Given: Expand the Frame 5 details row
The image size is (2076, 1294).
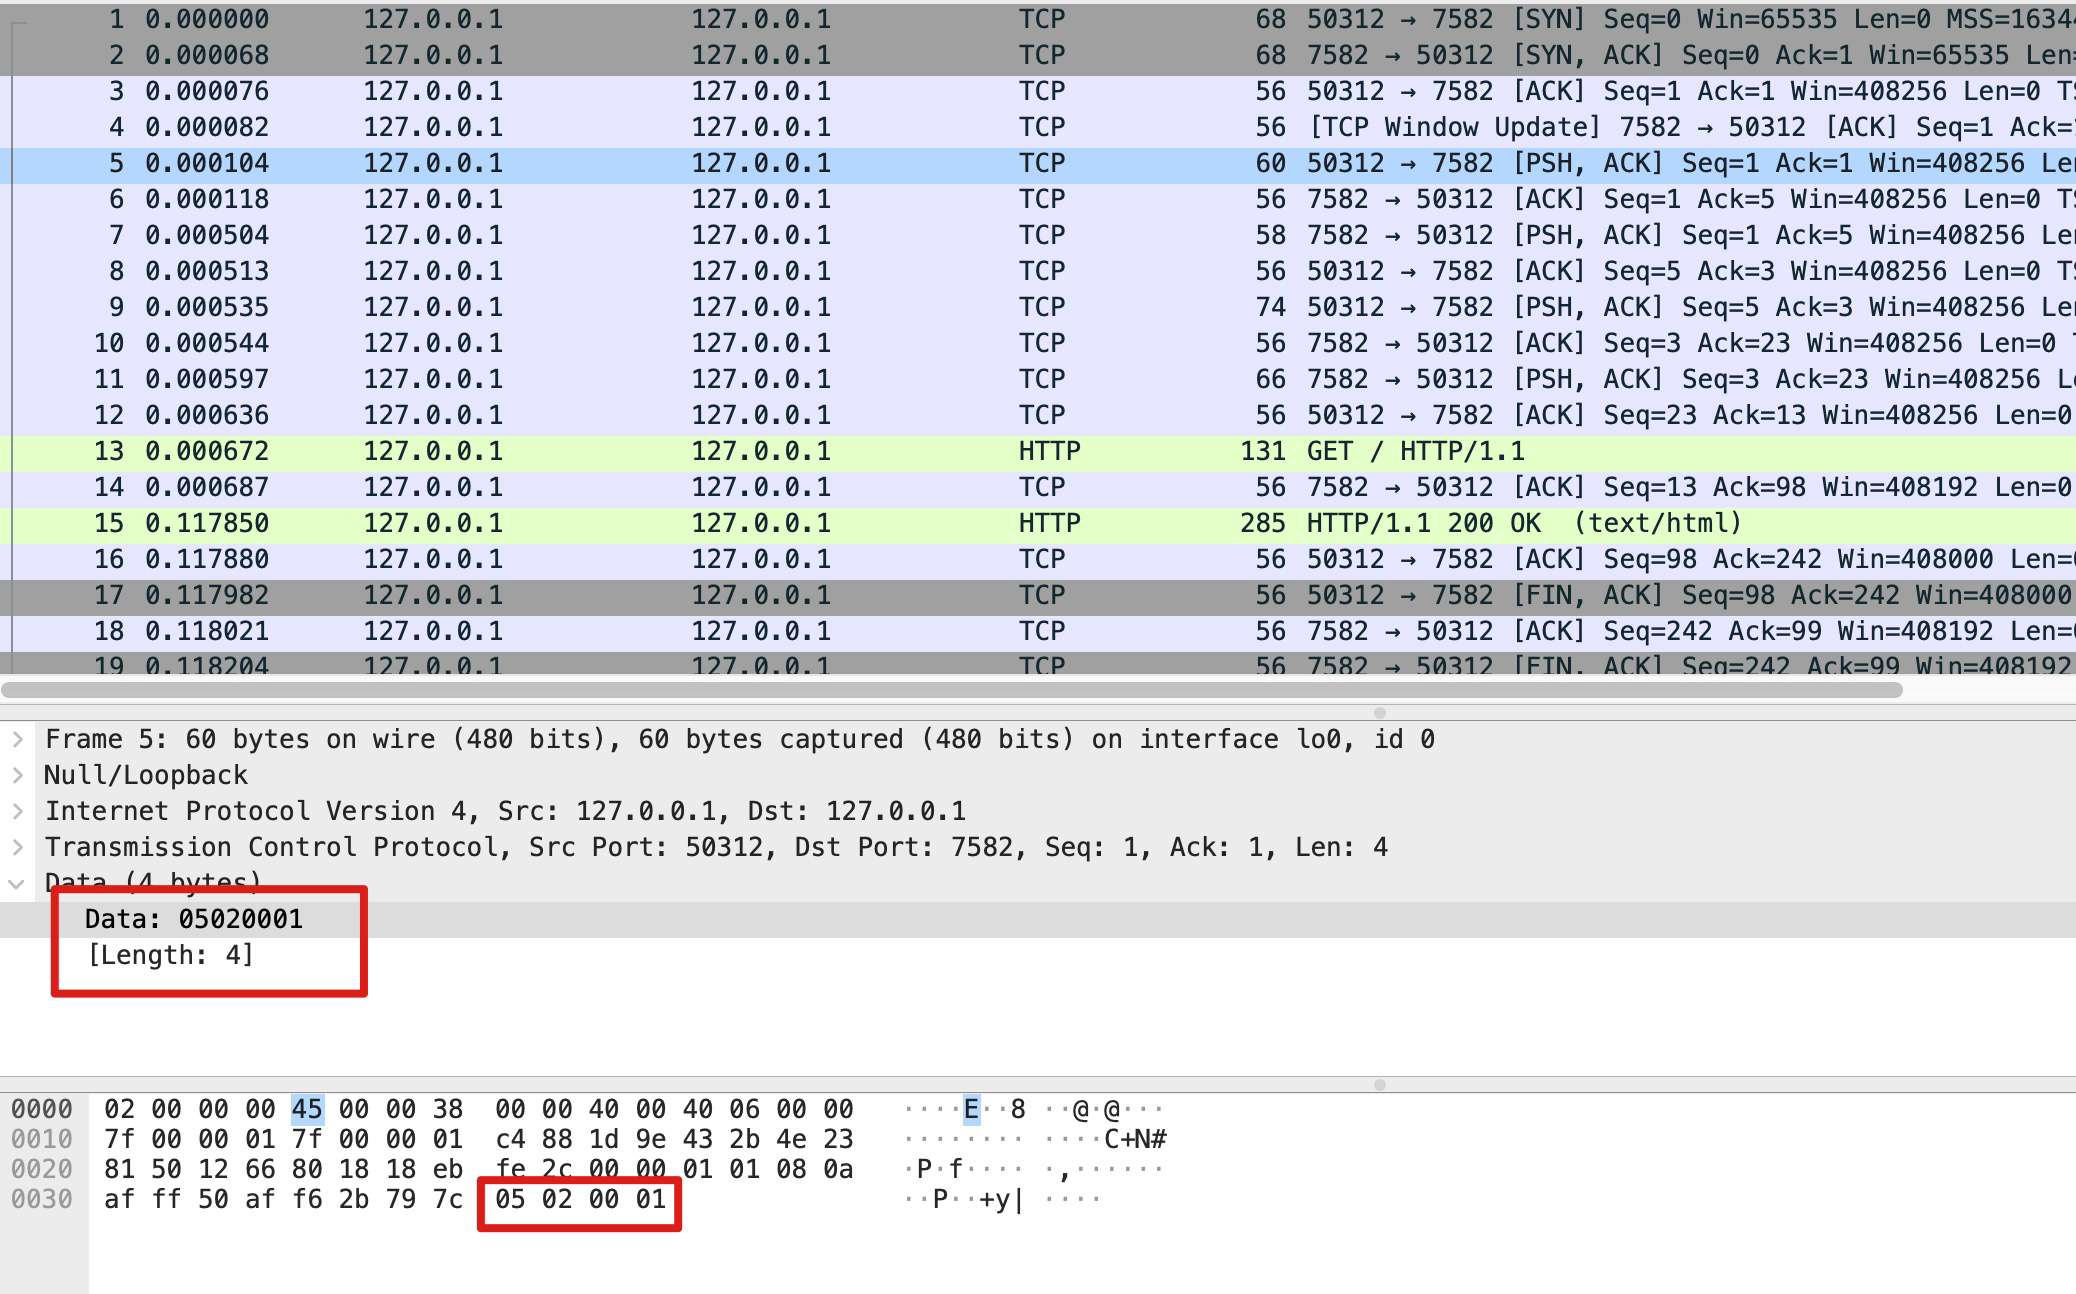Looking at the screenshot, I should [x=17, y=740].
